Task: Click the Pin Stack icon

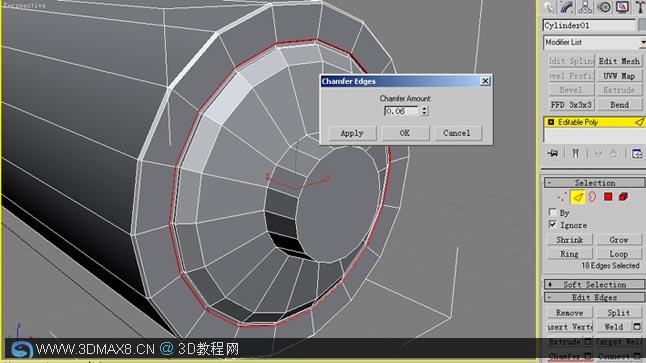Action: [x=553, y=154]
